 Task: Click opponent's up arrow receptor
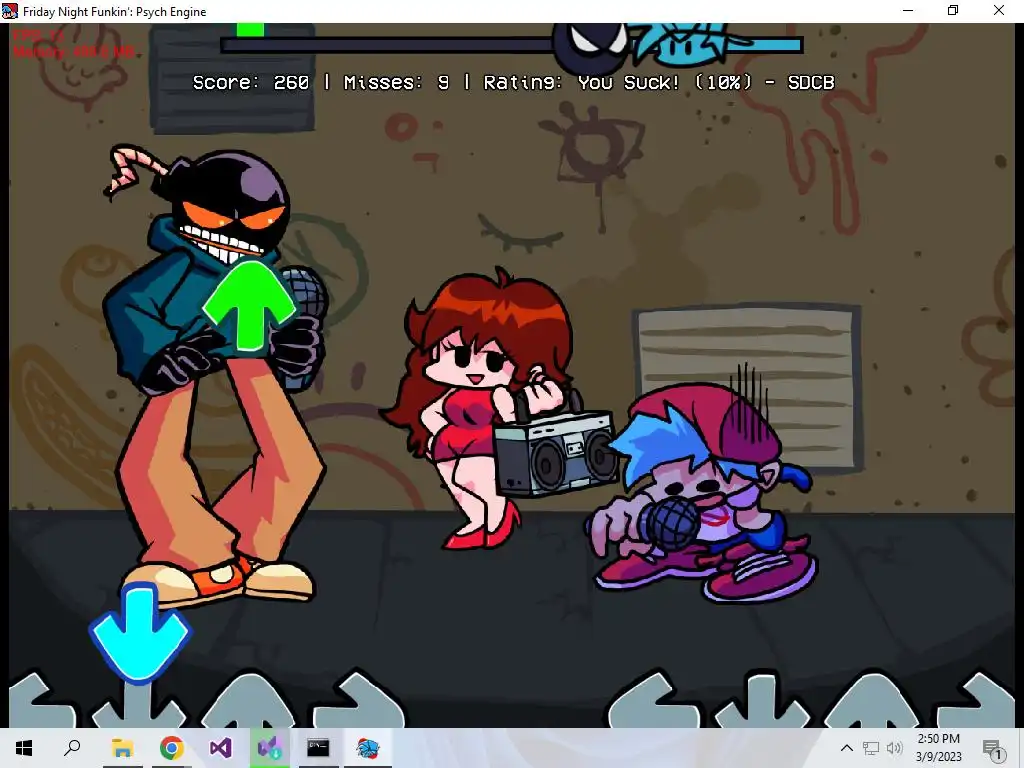tap(248, 700)
